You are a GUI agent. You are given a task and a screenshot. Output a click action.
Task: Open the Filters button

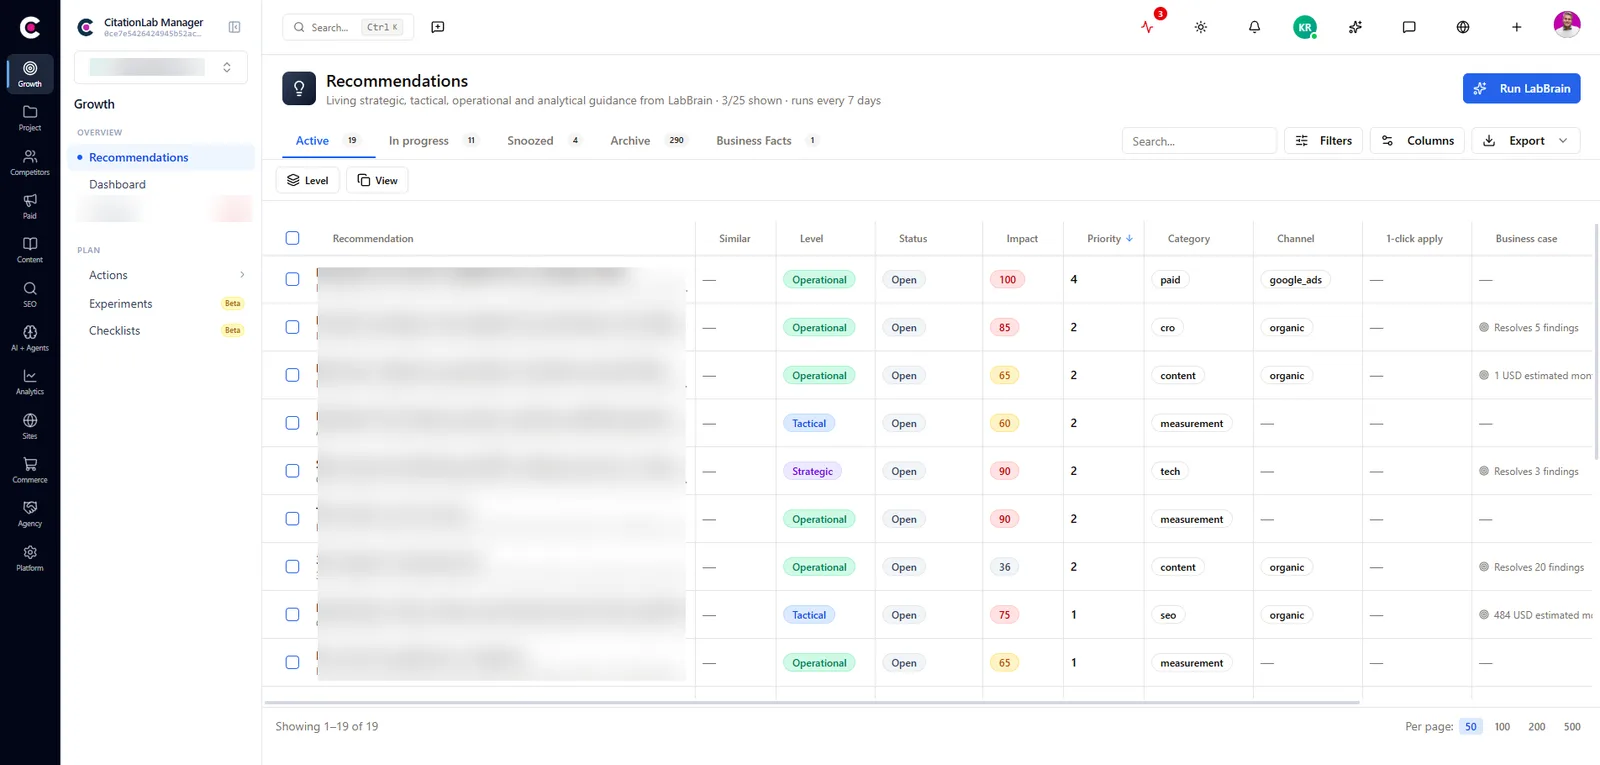(x=1323, y=141)
